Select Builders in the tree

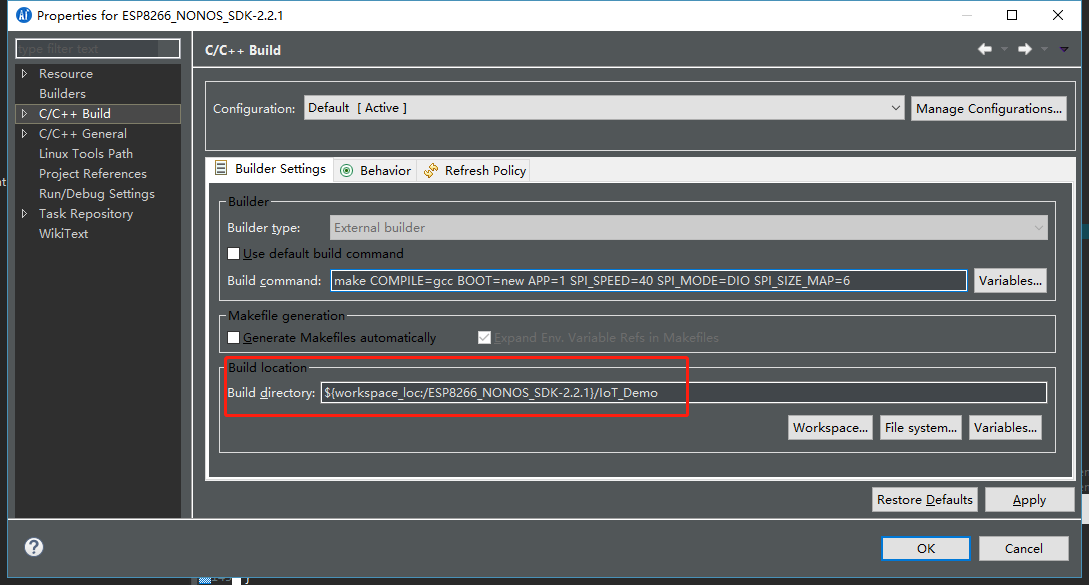tap(63, 94)
